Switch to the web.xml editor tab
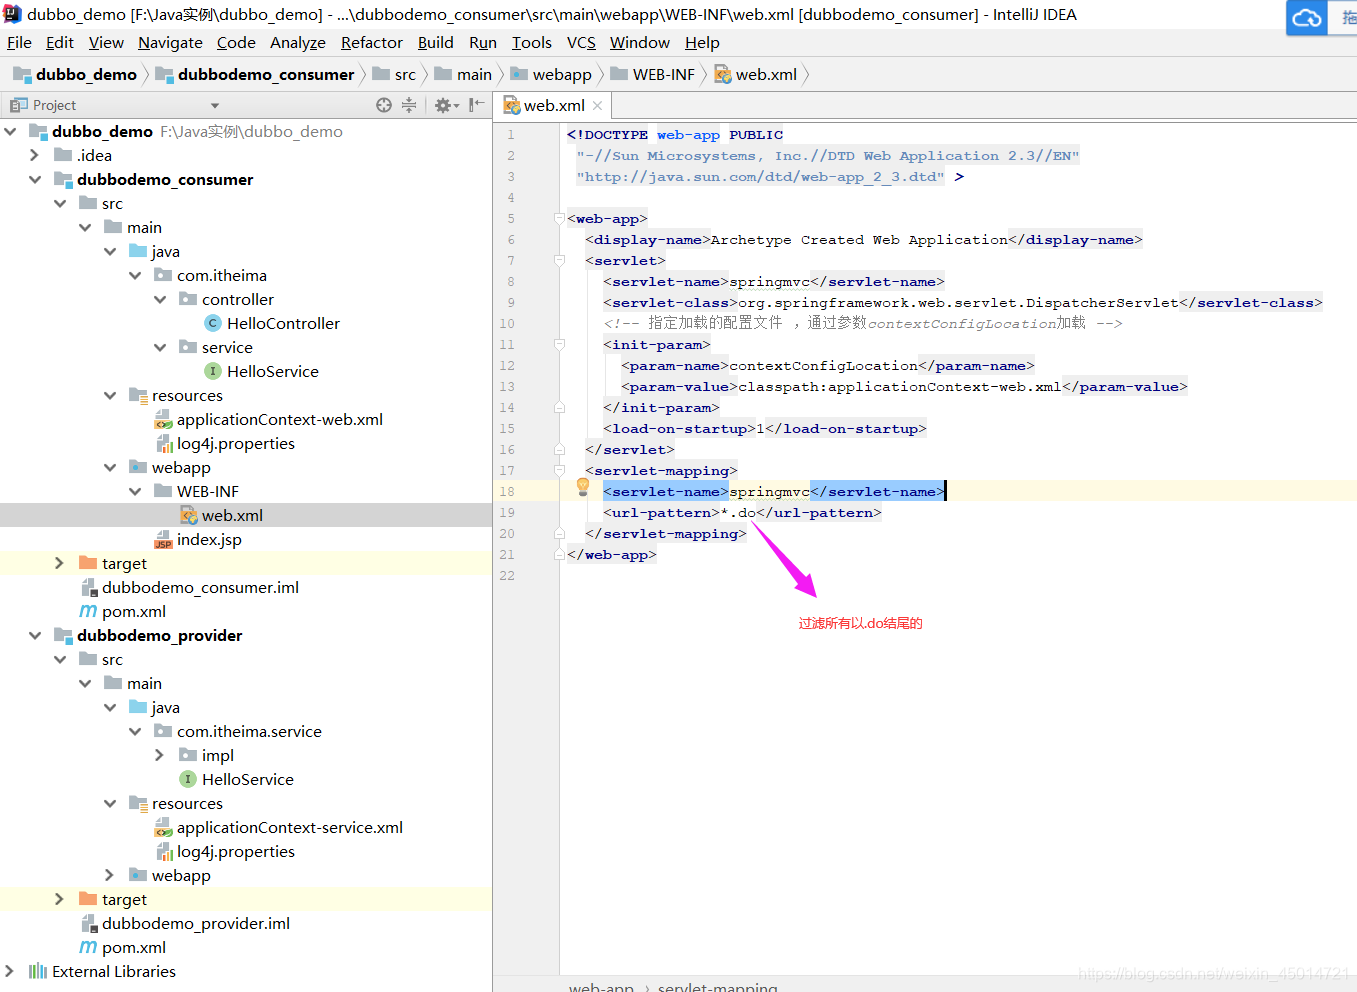 pos(553,105)
